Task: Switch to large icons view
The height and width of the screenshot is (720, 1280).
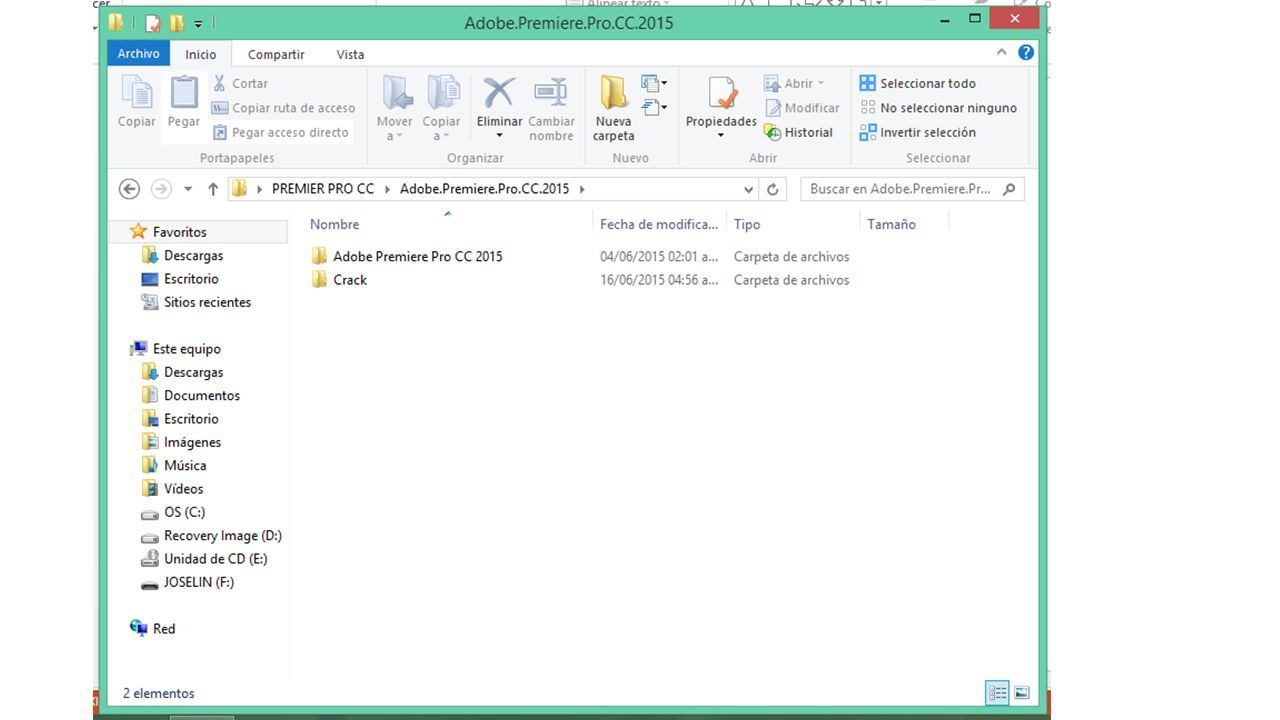Action: coord(1021,692)
